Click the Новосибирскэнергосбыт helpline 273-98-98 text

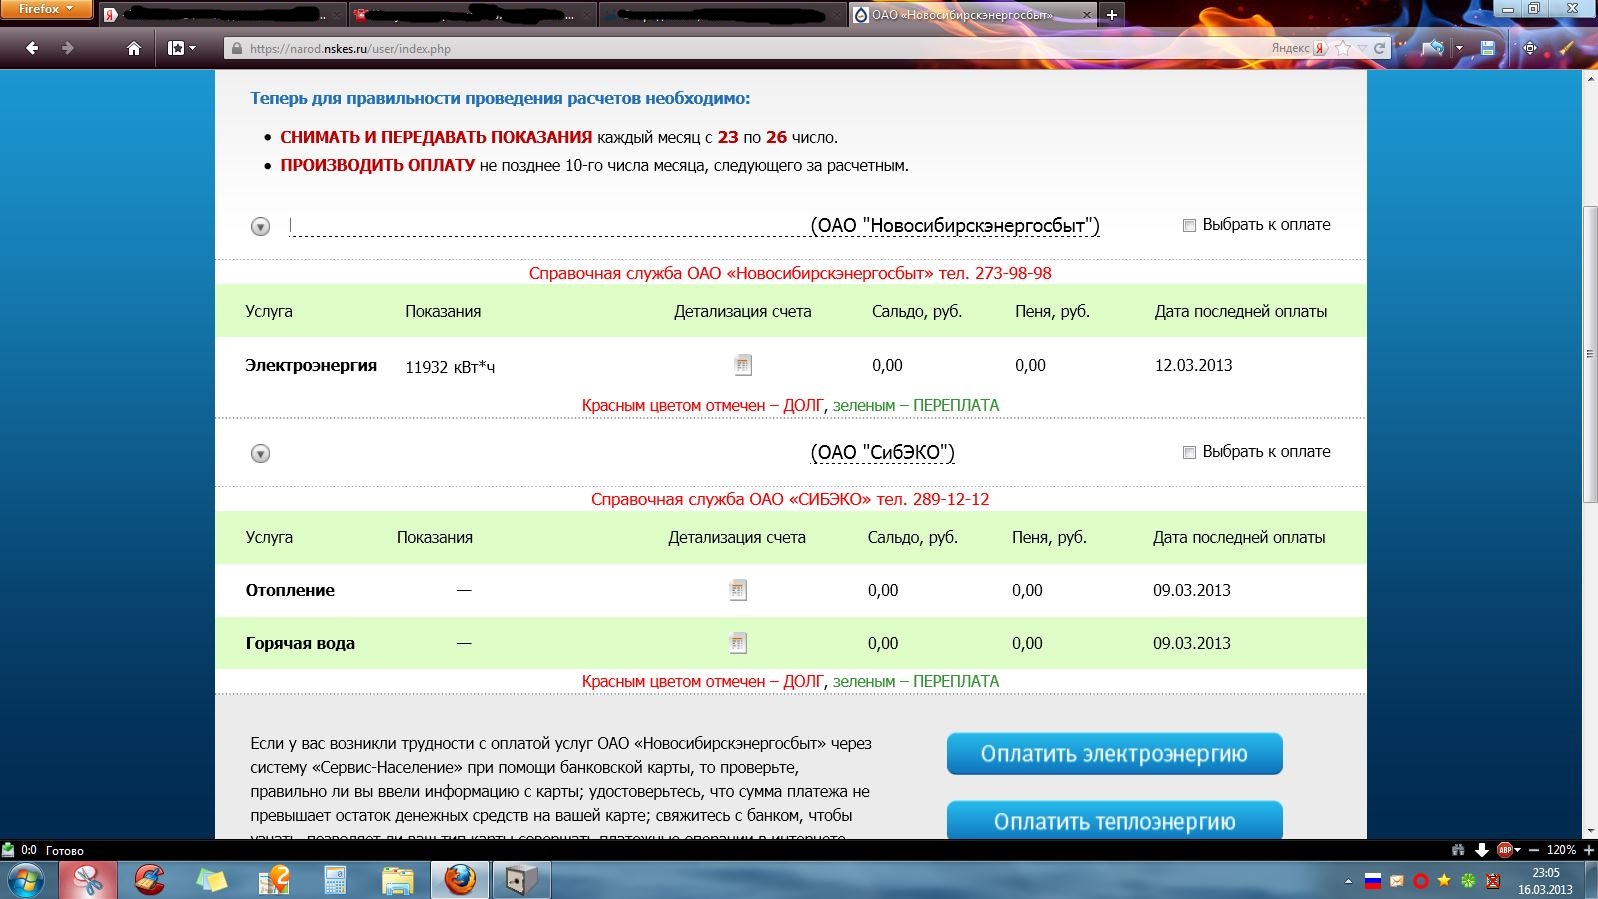point(790,273)
